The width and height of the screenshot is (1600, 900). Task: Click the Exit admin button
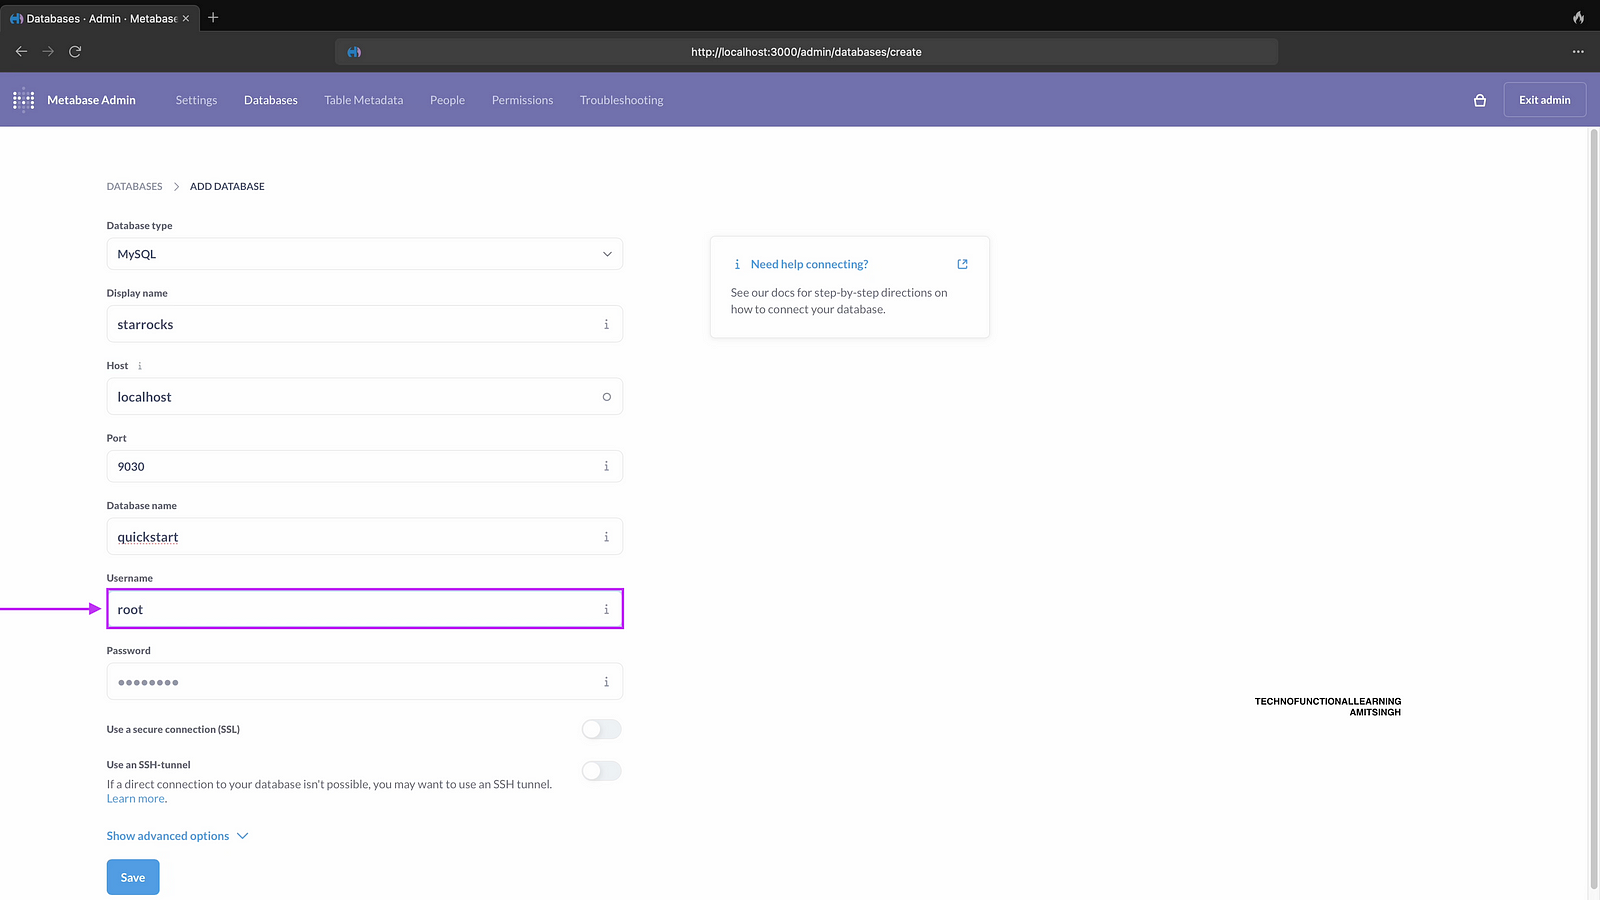click(1544, 100)
